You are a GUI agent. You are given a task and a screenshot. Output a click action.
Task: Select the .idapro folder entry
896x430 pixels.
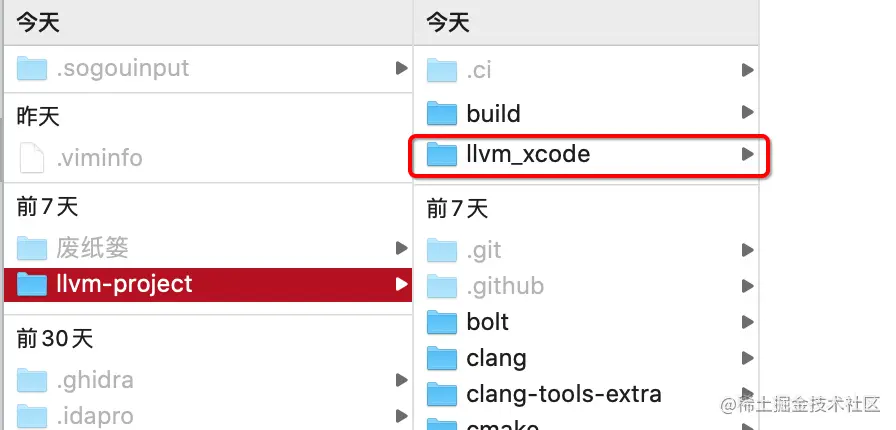click(208, 416)
